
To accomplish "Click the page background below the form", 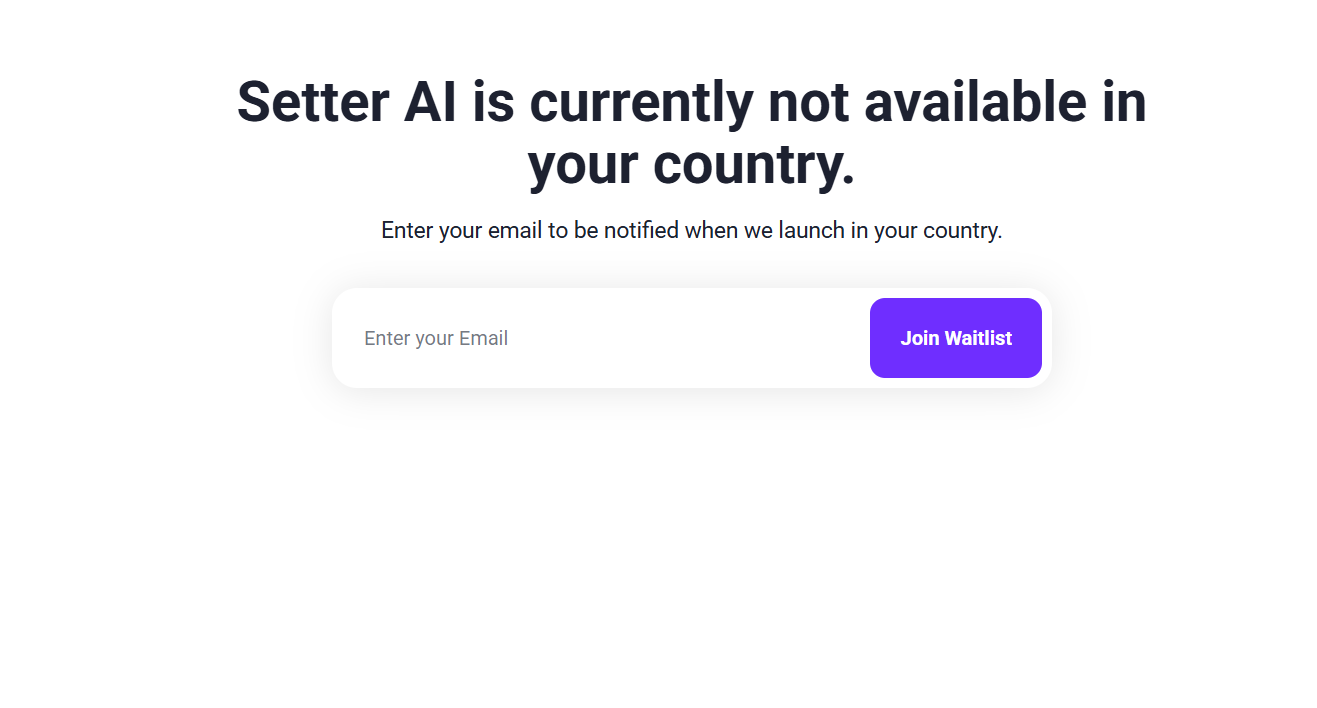I will [x=690, y=550].
